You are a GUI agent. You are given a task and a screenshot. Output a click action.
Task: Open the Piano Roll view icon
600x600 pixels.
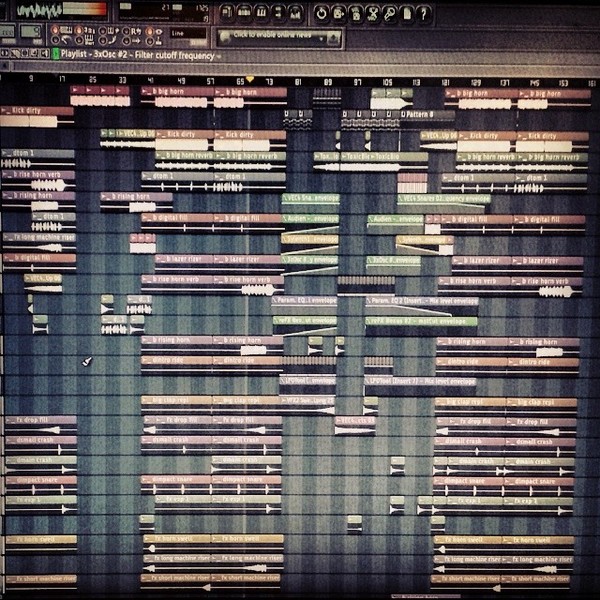tap(261, 13)
